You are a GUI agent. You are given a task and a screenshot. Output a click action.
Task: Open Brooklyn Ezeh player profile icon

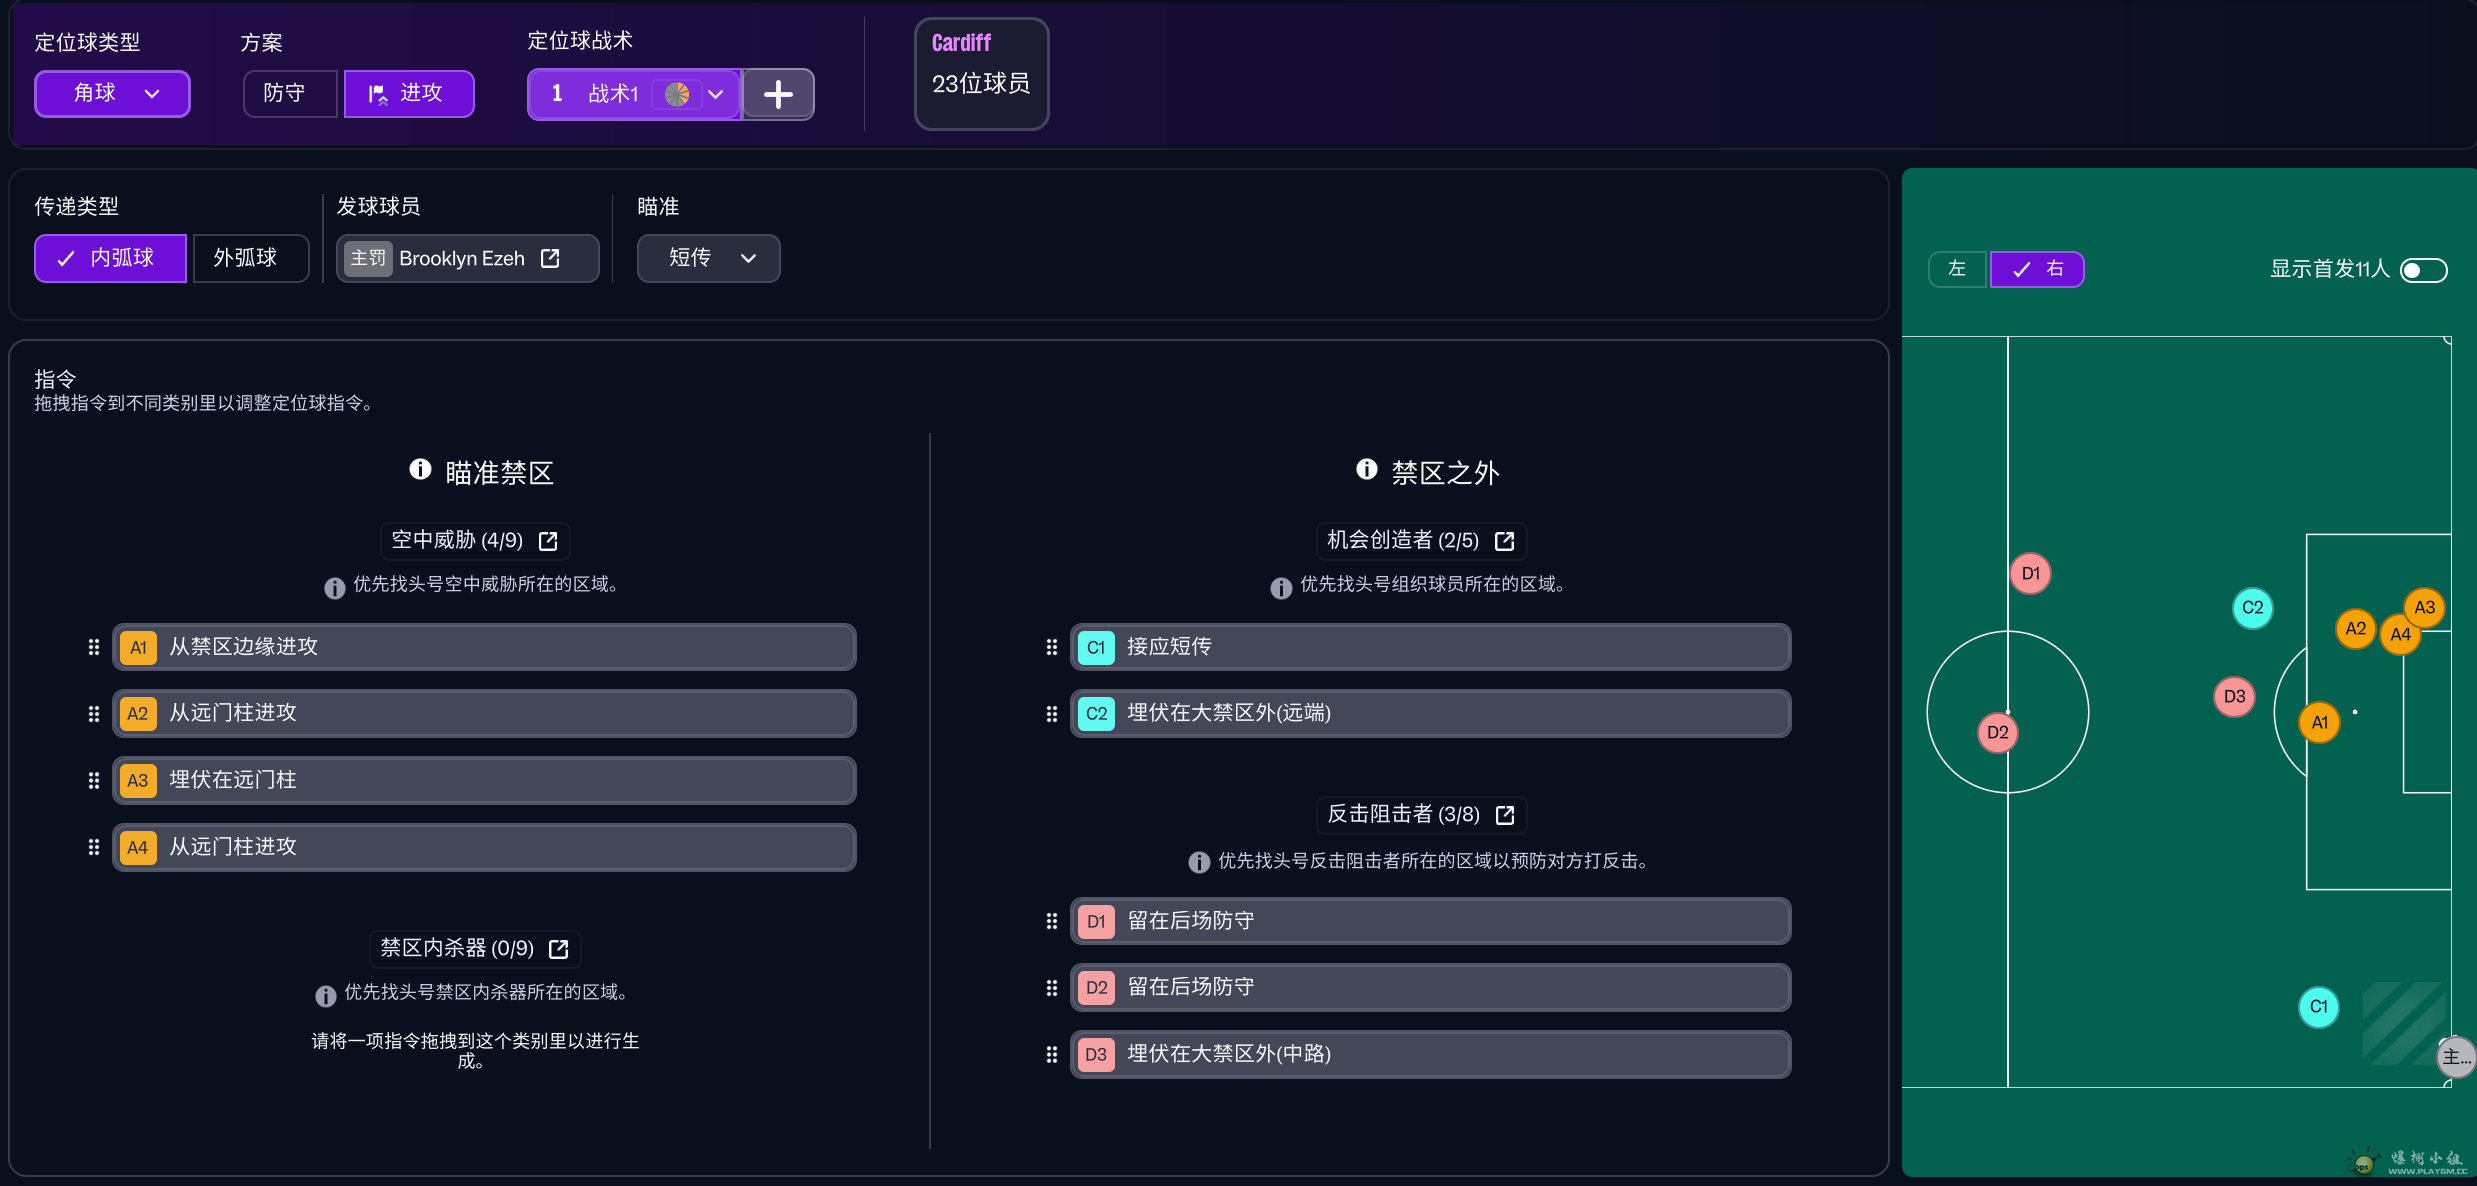(x=550, y=259)
